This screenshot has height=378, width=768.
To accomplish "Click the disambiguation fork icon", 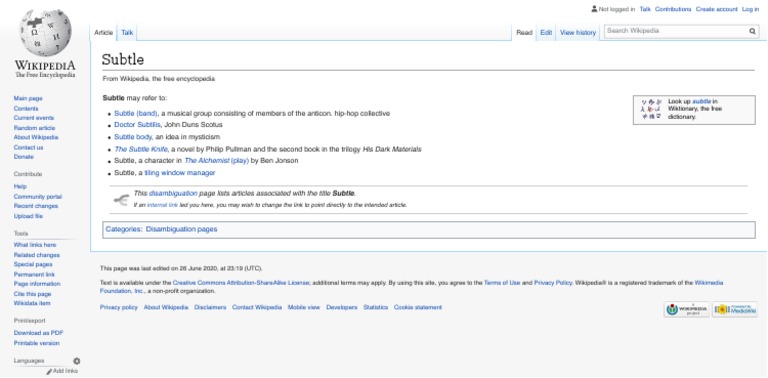I will [x=120, y=199].
